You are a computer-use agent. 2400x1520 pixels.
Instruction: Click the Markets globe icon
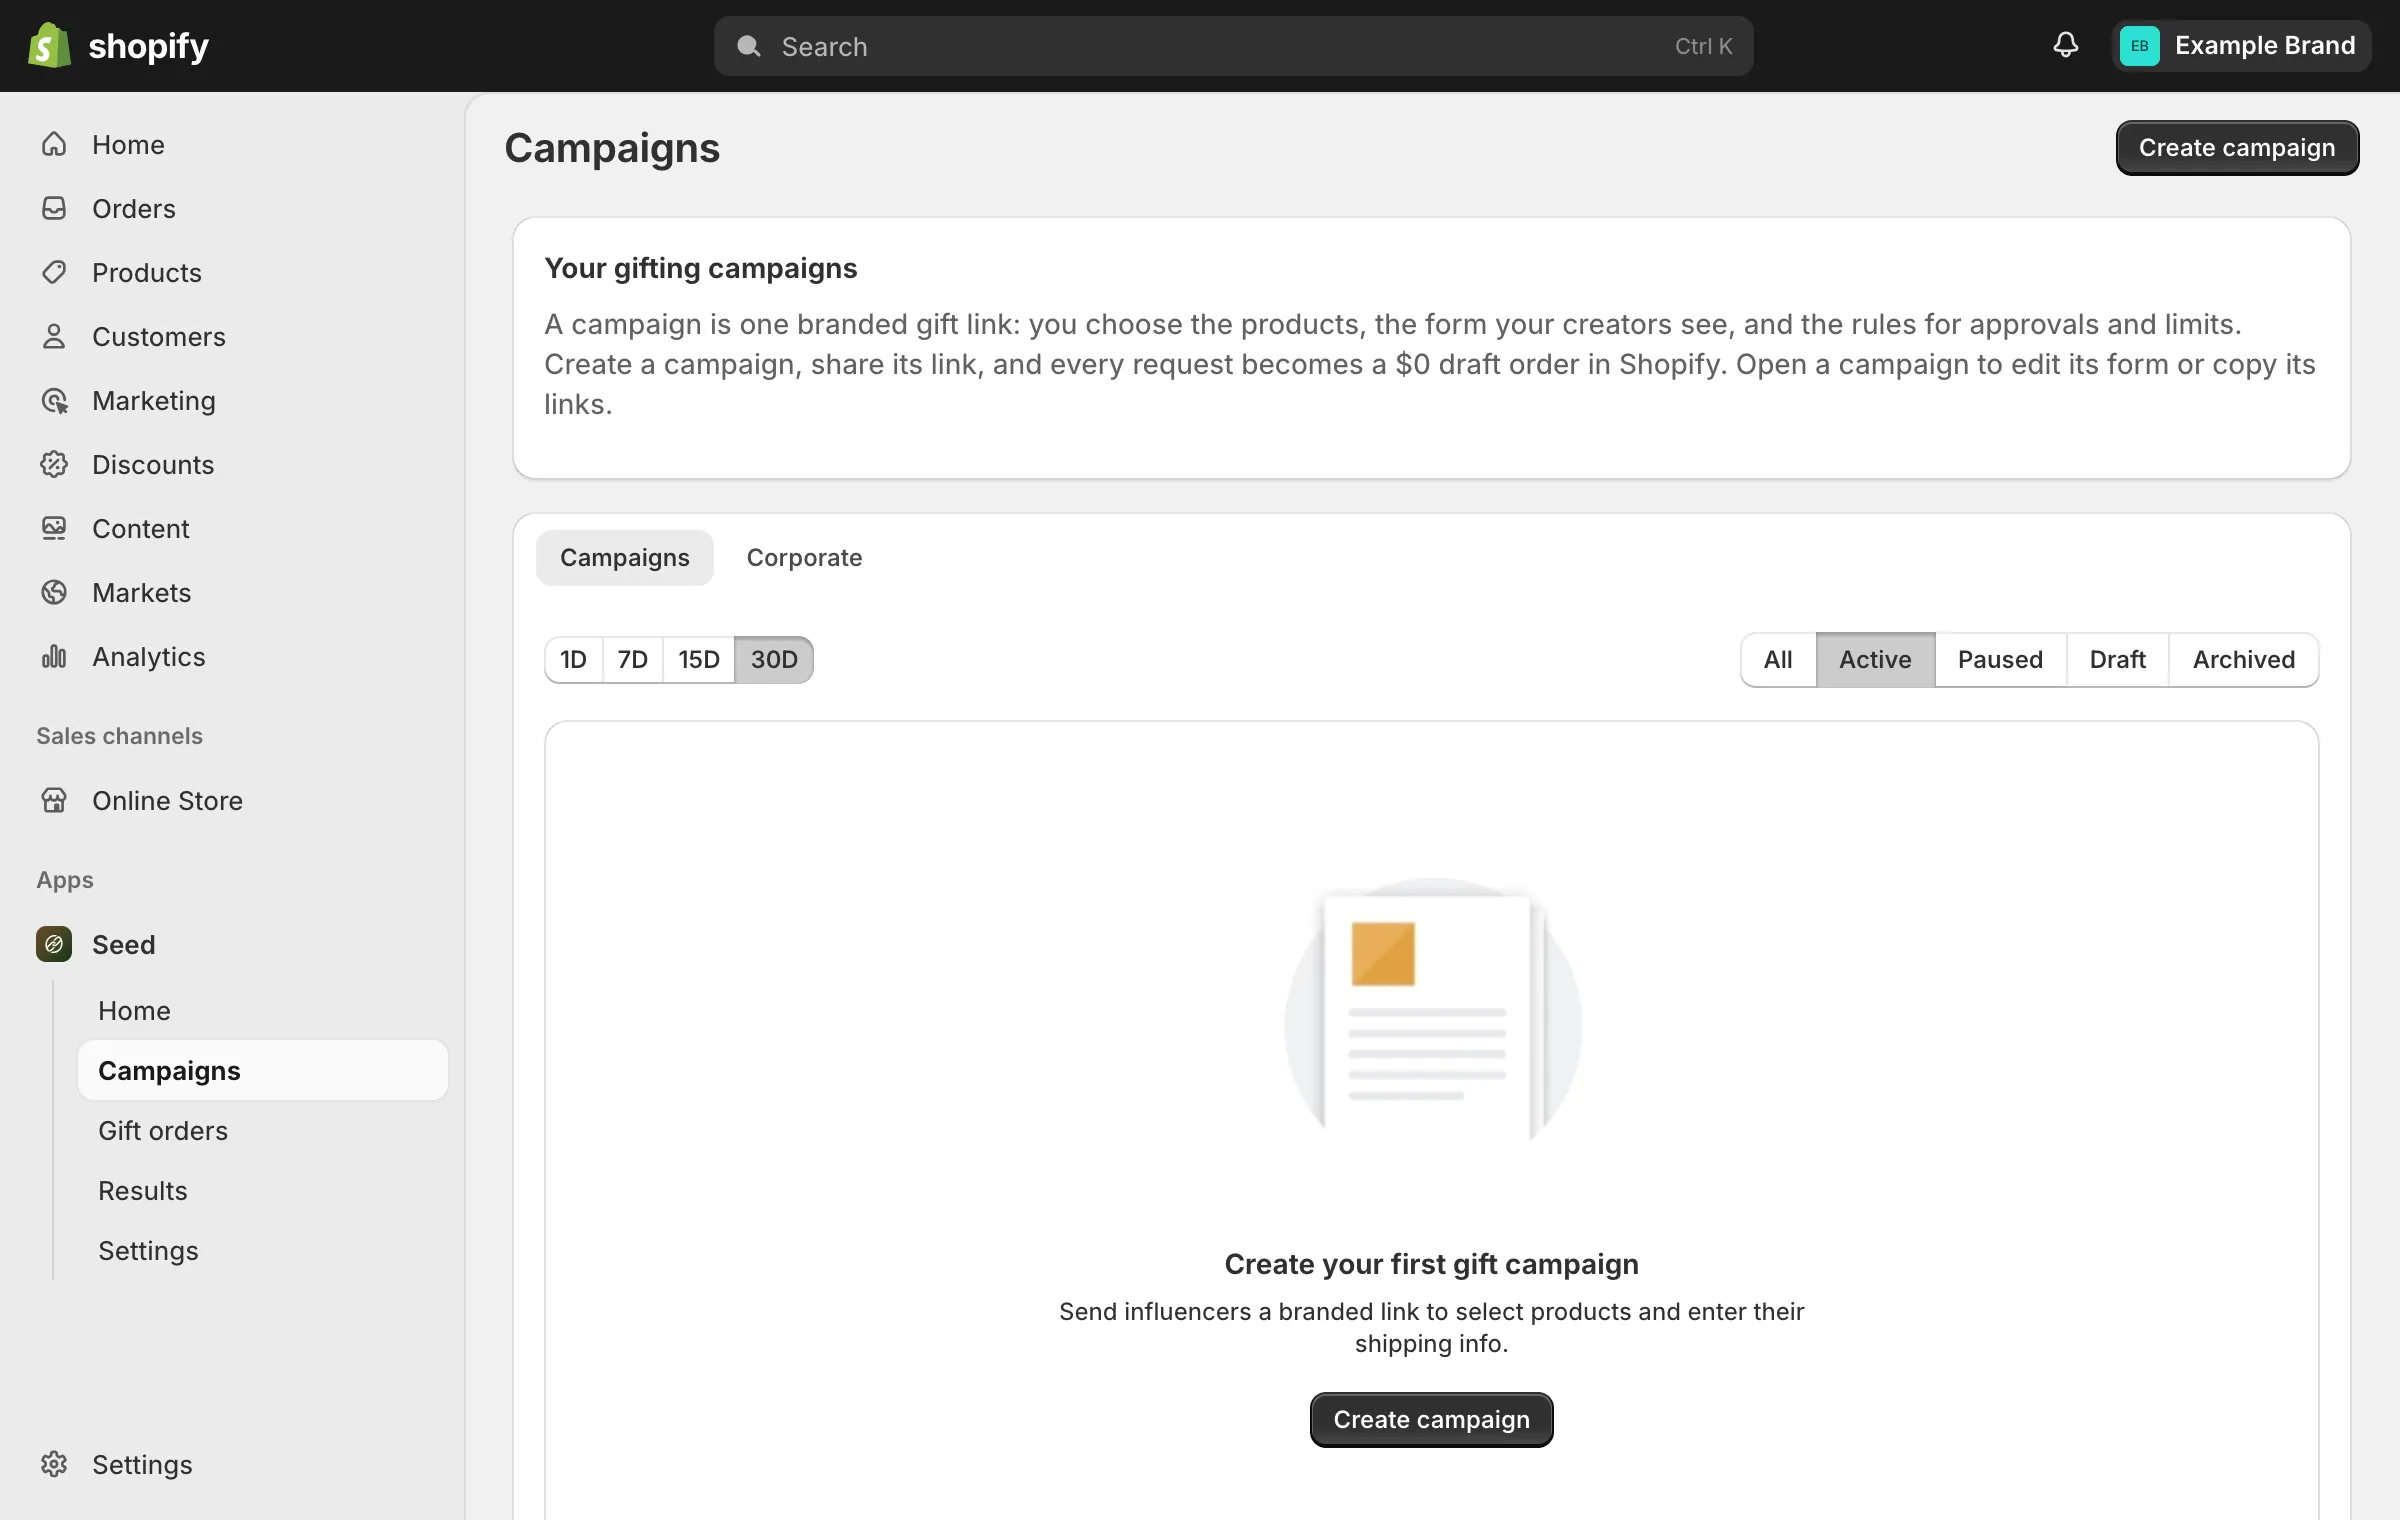54,592
